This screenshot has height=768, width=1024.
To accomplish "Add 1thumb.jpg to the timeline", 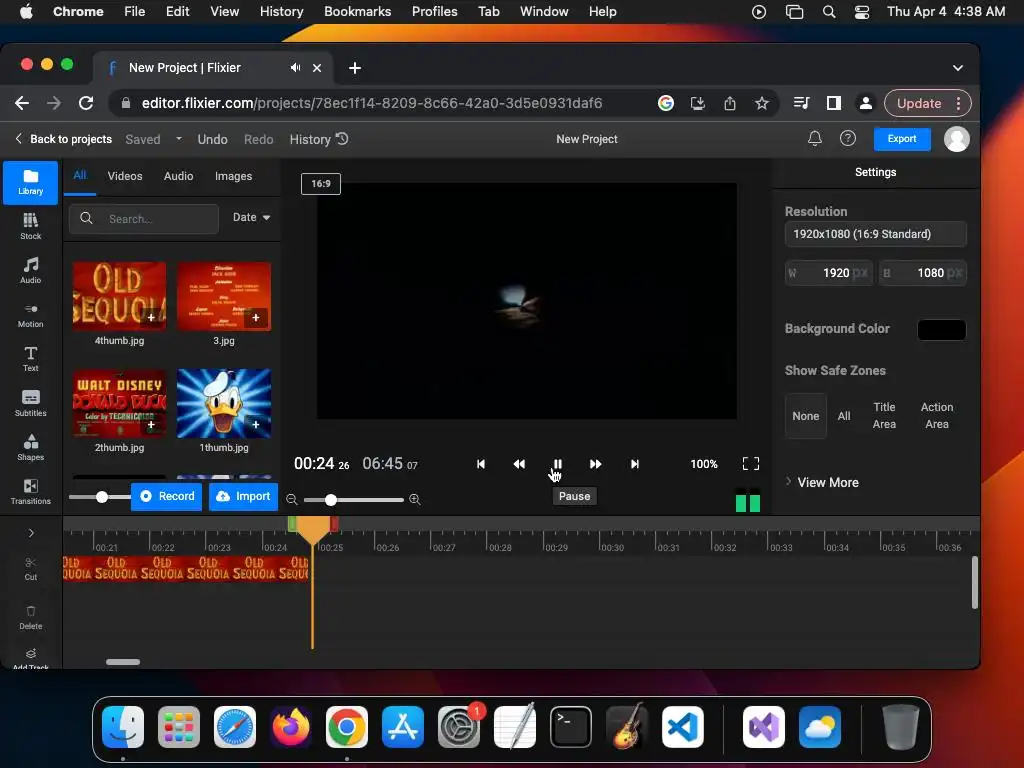I will (x=256, y=424).
